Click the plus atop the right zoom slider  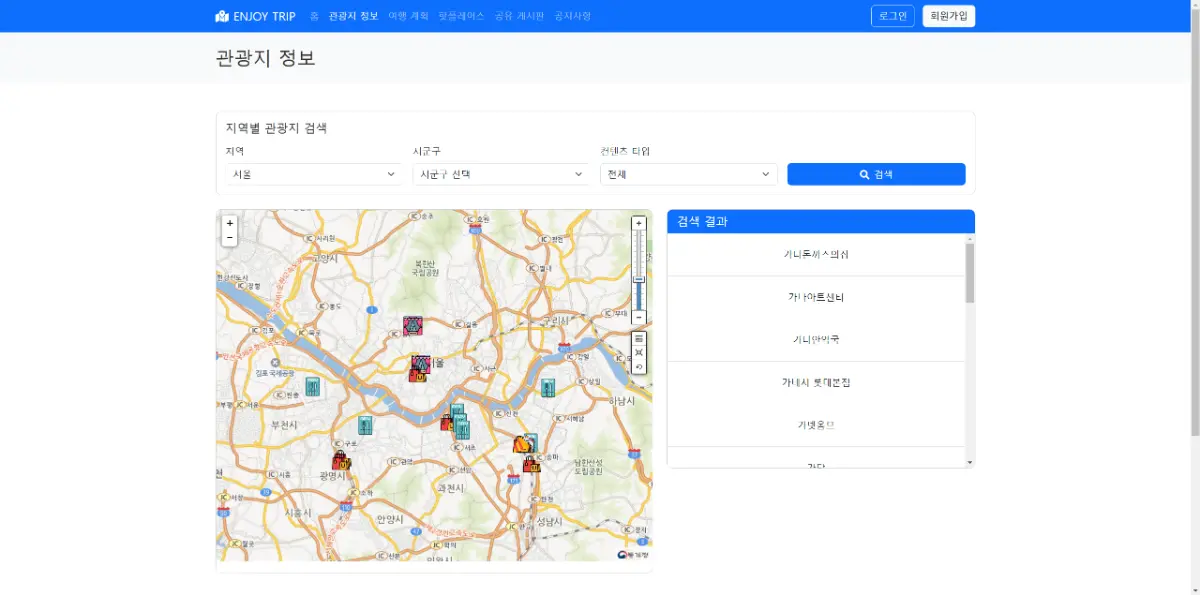point(639,223)
